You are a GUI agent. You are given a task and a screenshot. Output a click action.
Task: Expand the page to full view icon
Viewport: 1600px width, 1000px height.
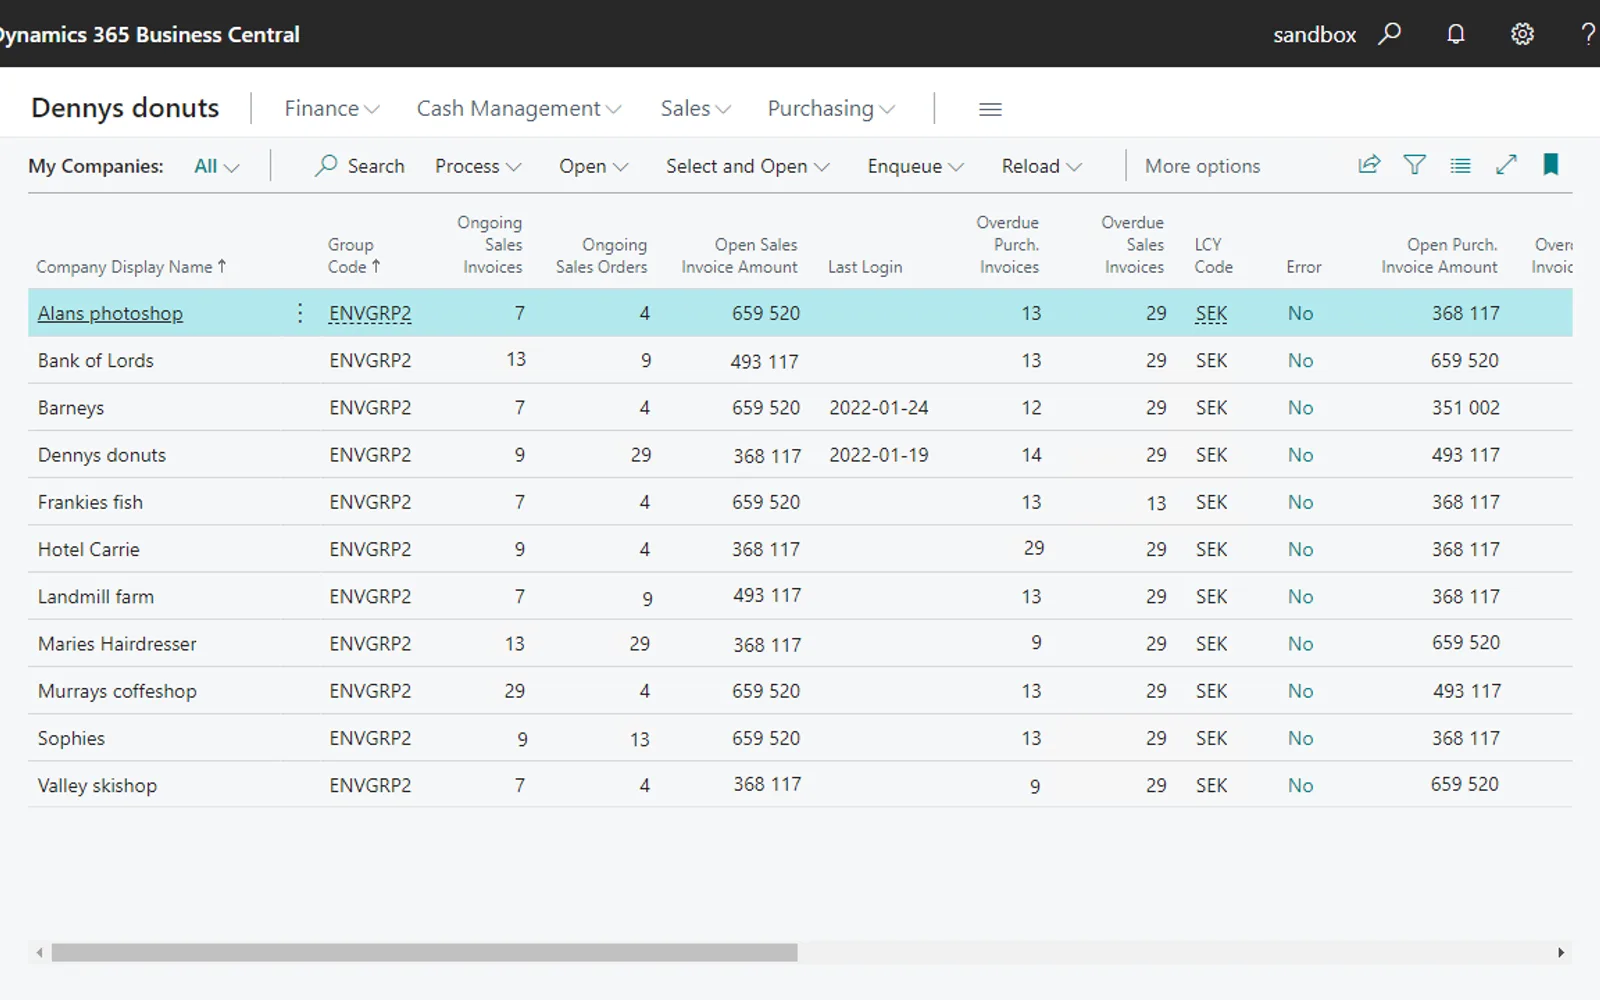1506,165
